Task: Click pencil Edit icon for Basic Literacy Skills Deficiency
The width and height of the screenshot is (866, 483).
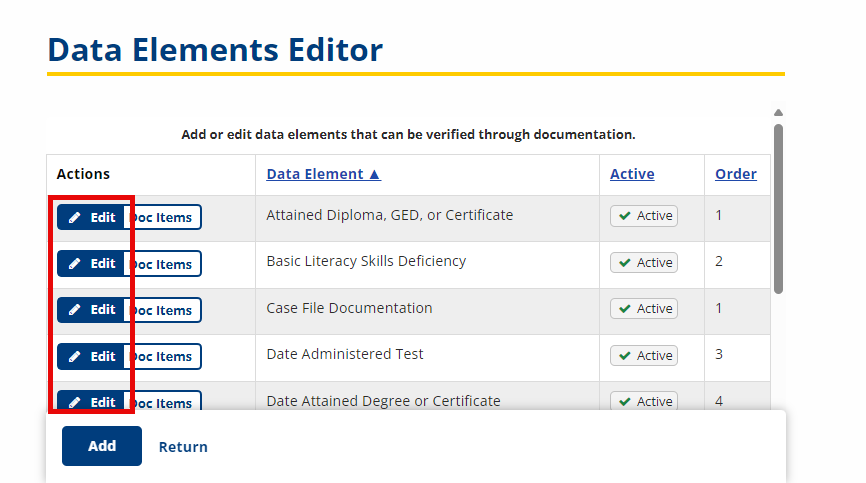Action: pos(74,264)
